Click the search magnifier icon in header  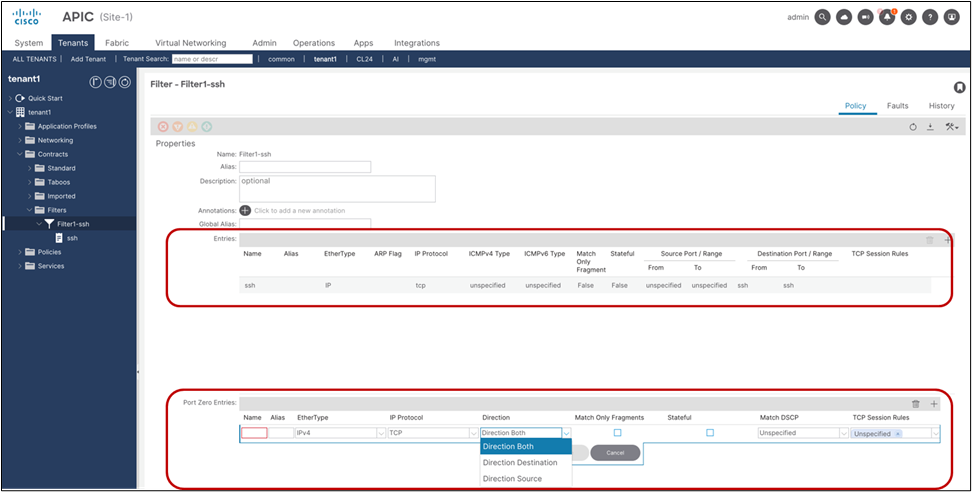[x=822, y=17]
